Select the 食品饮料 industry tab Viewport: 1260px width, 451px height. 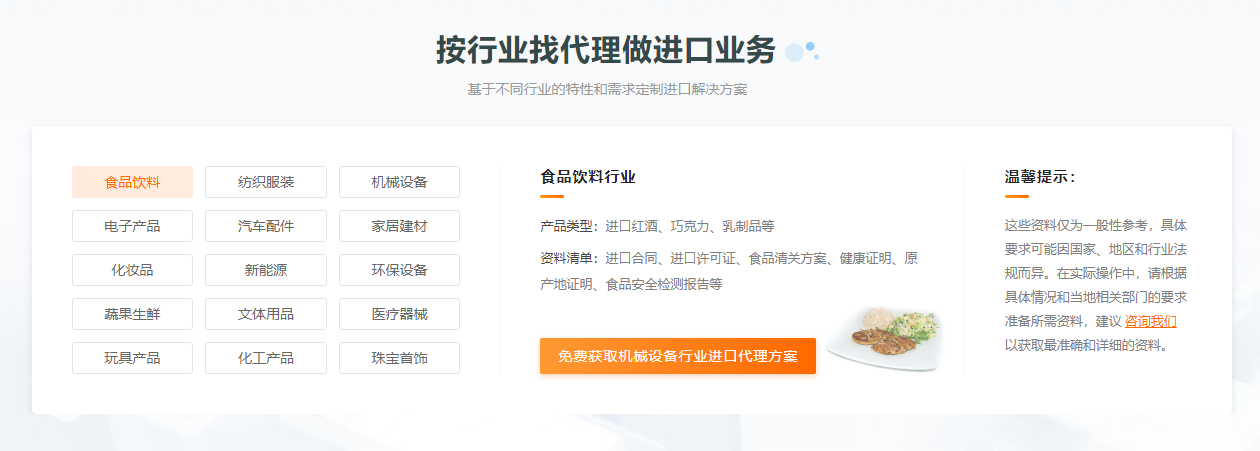pyautogui.click(x=132, y=182)
